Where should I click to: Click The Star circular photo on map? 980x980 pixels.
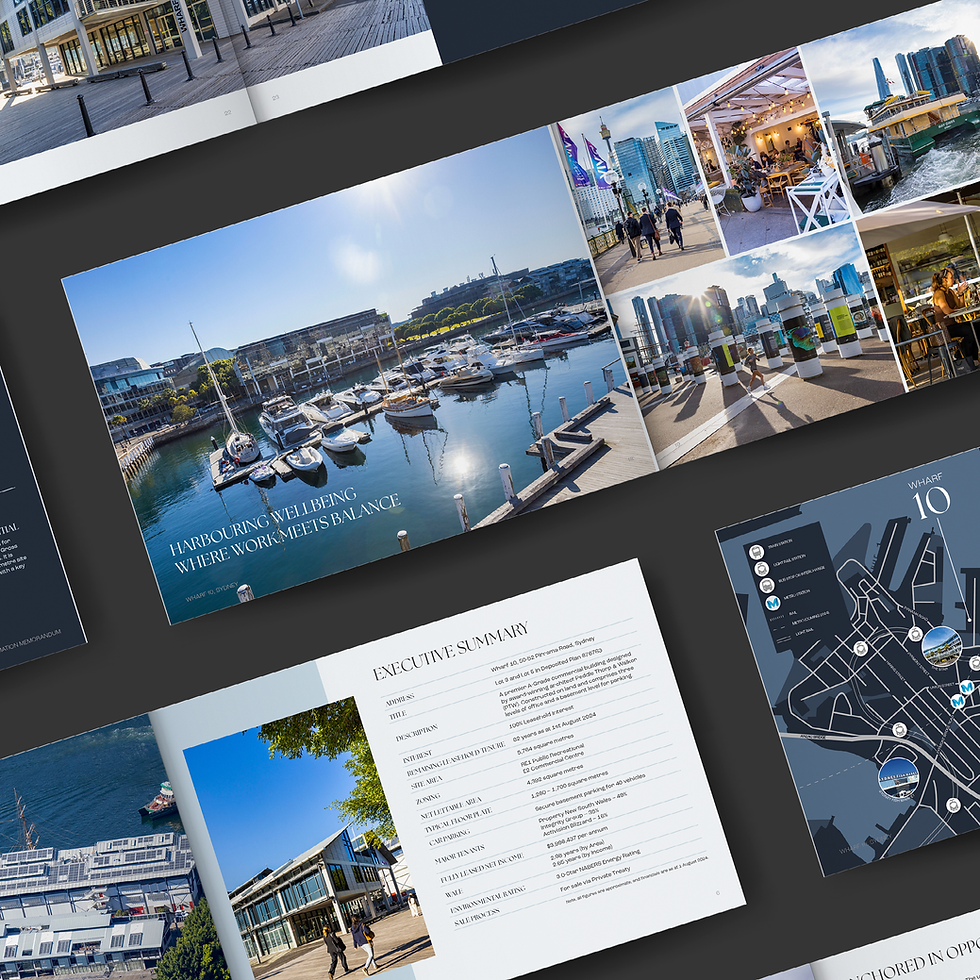(942, 646)
